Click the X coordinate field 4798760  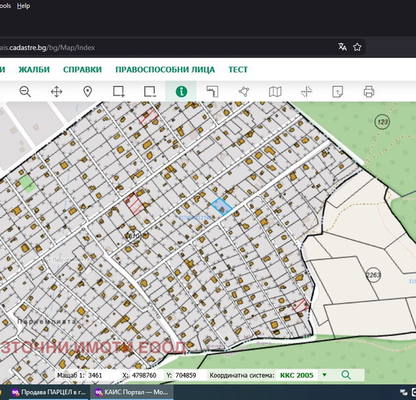click(x=144, y=375)
